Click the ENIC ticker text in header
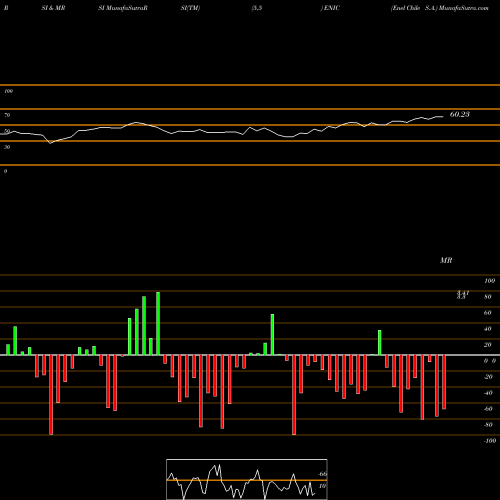 point(332,8)
